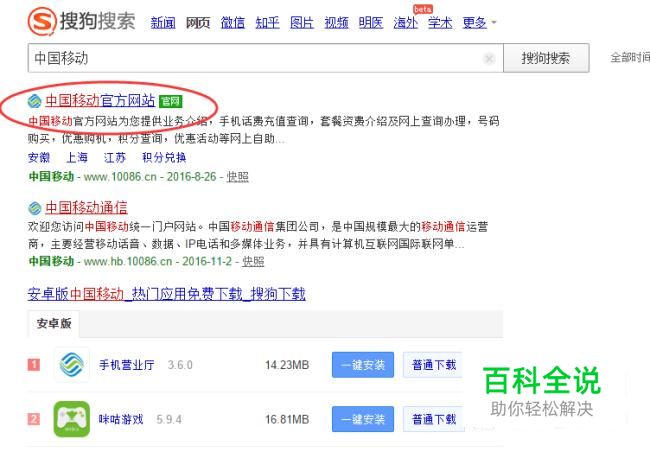
Task: Click China Mobile logo beside 中国移动官方网站
Action: pos(35,101)
